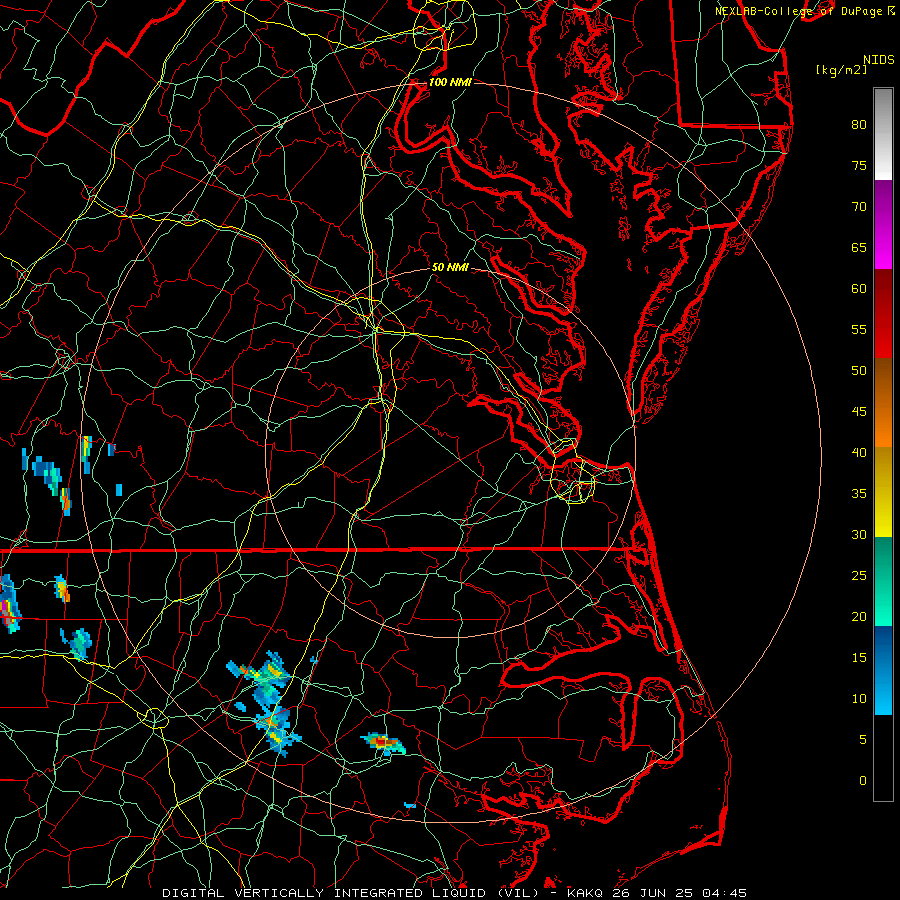Click the 50 value on the VIL scale
The image size is (900, 900).
[859, 371]
